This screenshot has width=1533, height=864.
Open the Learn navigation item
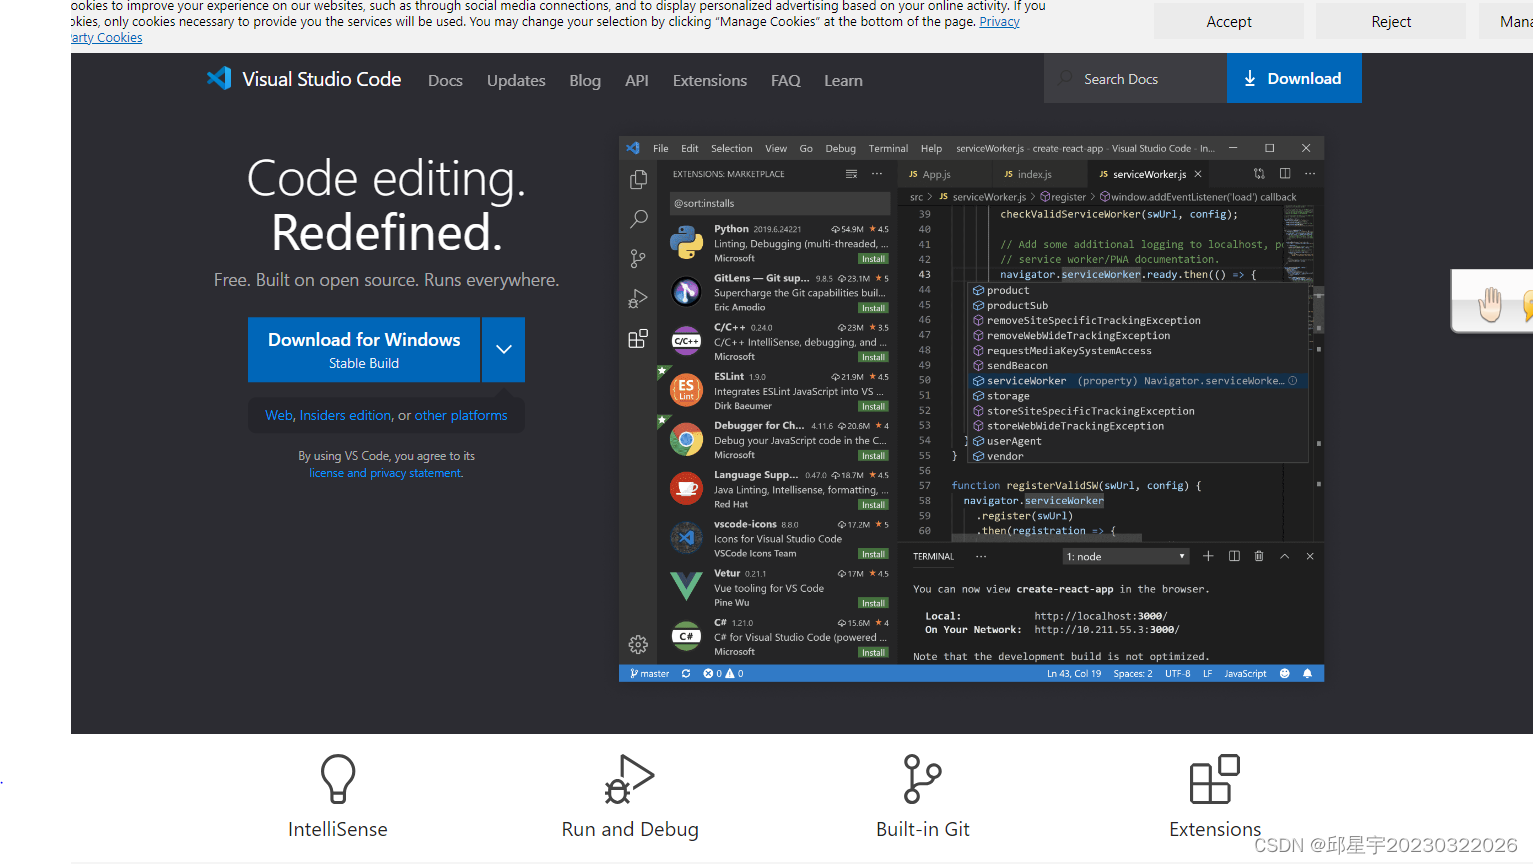click(843, 81)
